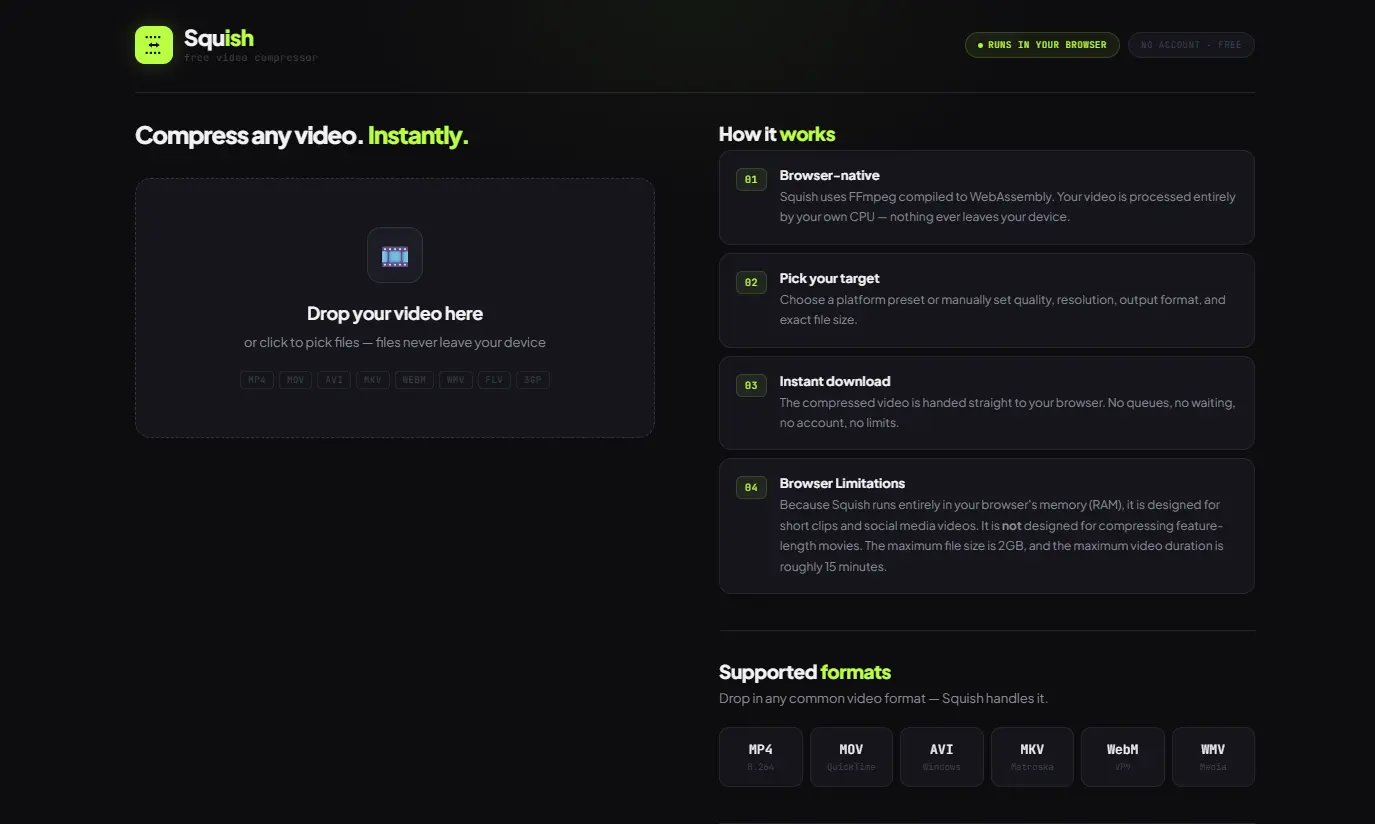
Task: Click the Squish green logo icon
Action: point(154,45)
